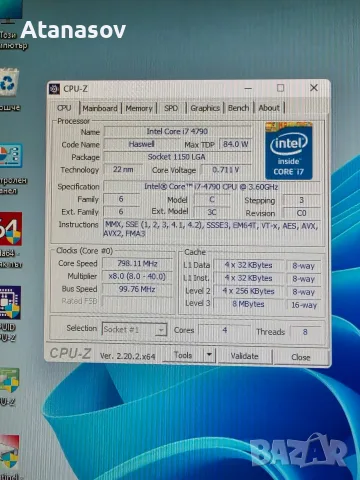360x480 pixels.
Task: Select the Instructions list text
Action: pyautogui.click(x=211, y=229)
